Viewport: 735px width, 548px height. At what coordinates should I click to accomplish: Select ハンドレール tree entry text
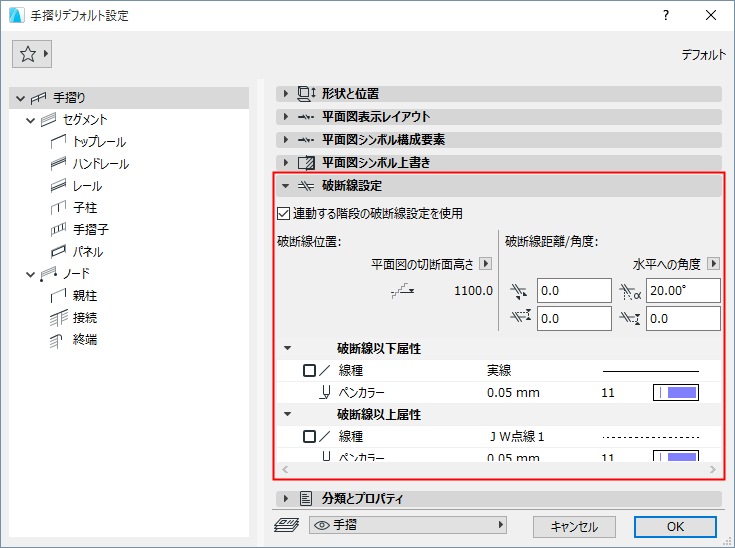[101, 164]
